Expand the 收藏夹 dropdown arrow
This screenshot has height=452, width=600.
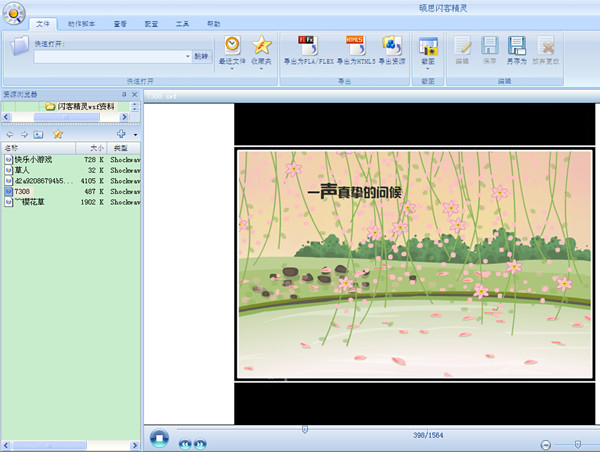261,69
